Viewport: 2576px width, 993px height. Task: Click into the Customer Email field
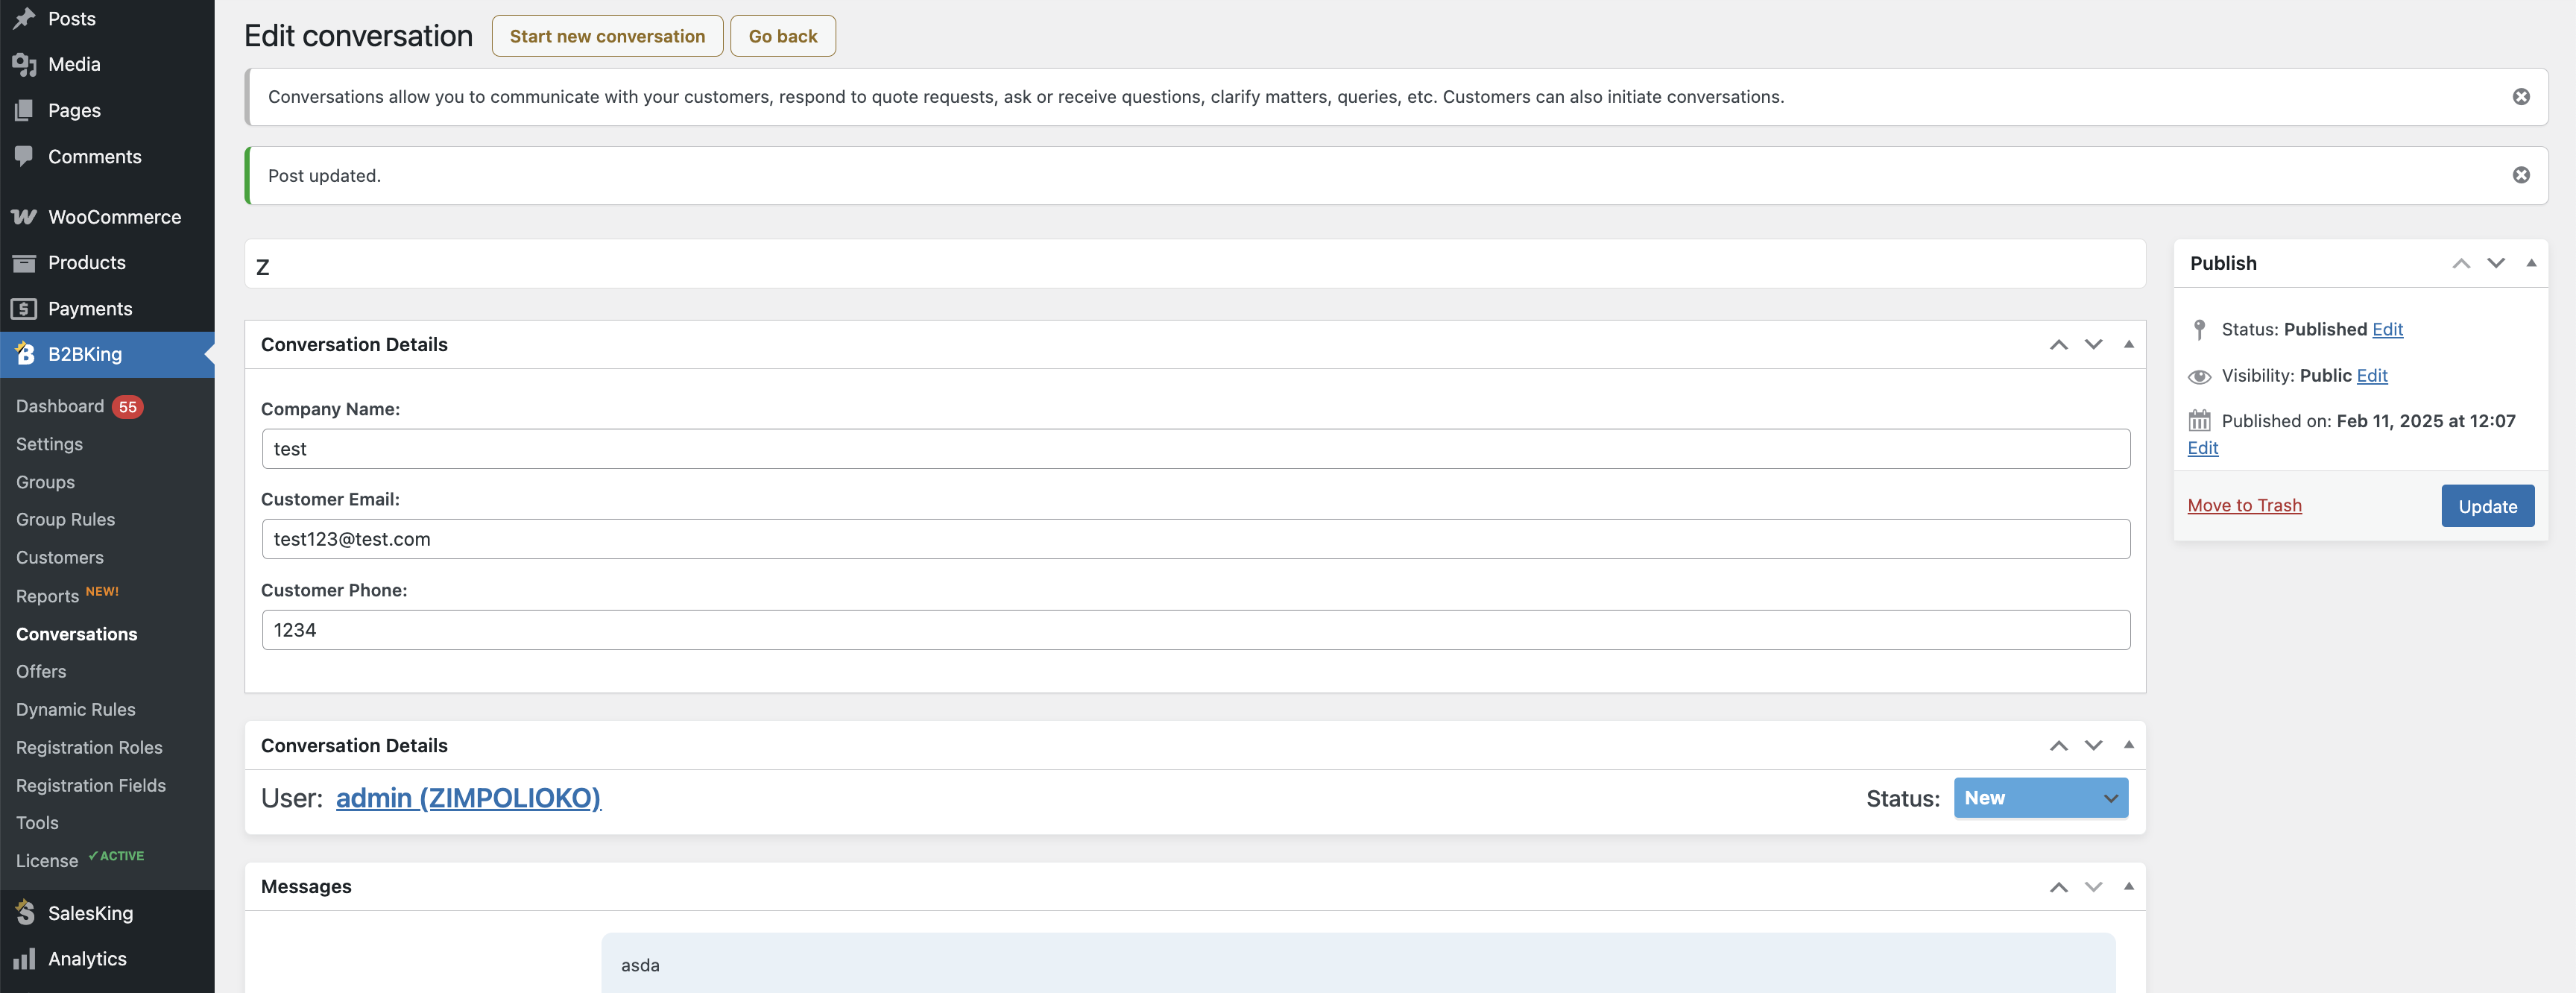click(x=1195, y=539)
